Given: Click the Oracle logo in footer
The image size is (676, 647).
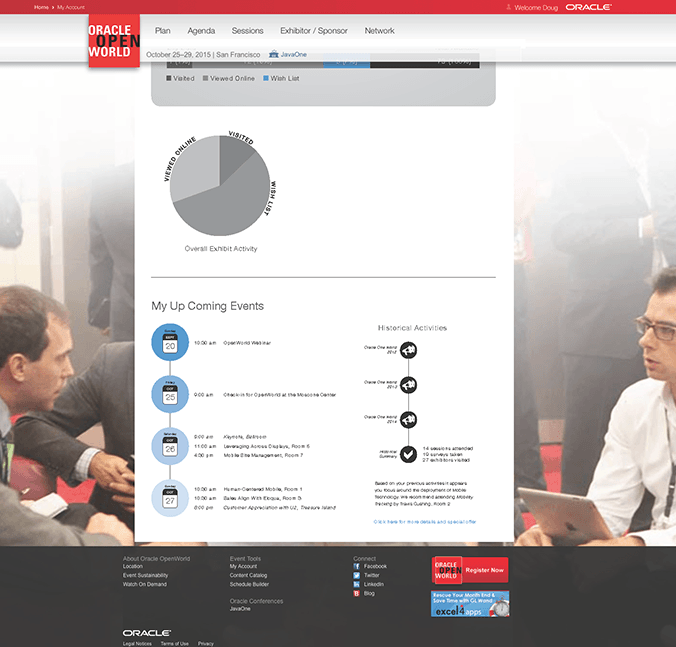Looking at the screenshot, I should (147, 633).
